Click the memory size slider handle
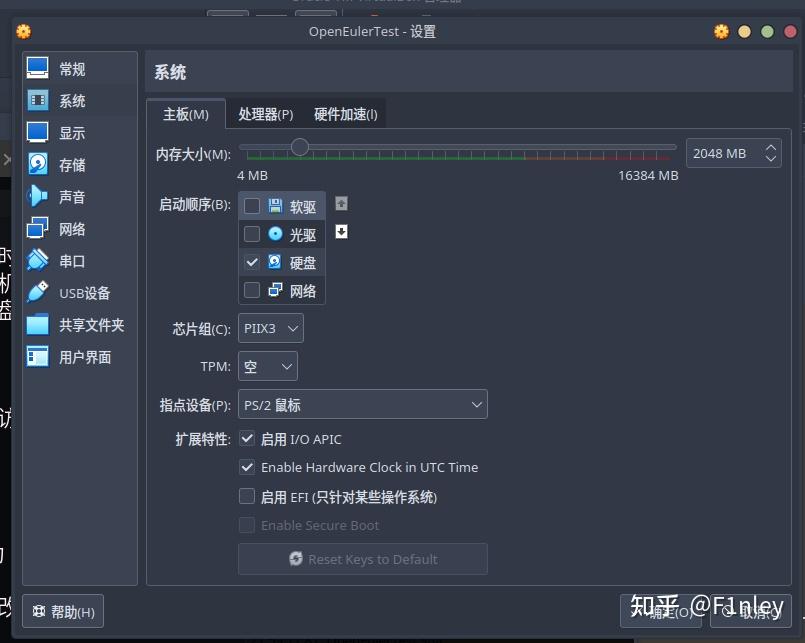 300,147
